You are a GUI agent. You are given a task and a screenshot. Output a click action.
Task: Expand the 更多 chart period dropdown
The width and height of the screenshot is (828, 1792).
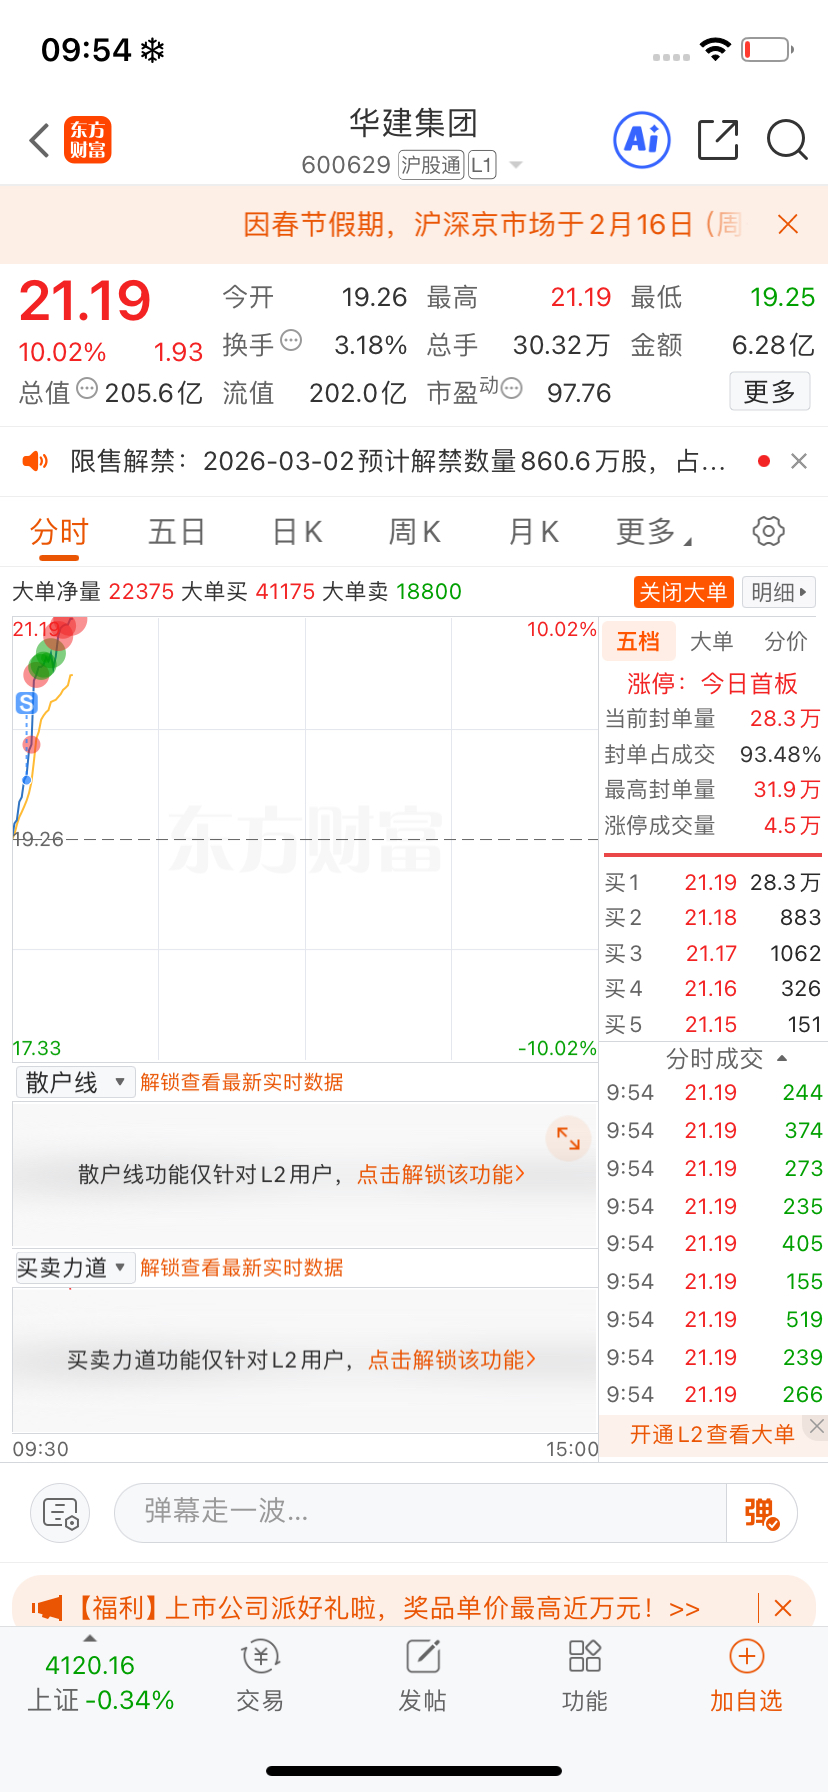[654, 532]
